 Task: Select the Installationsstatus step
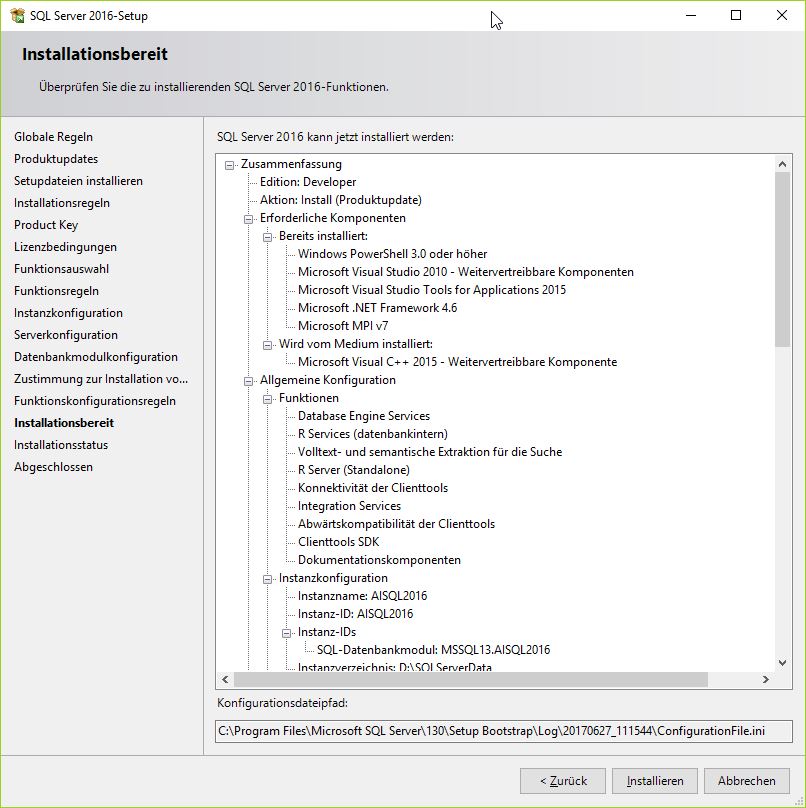61,445
